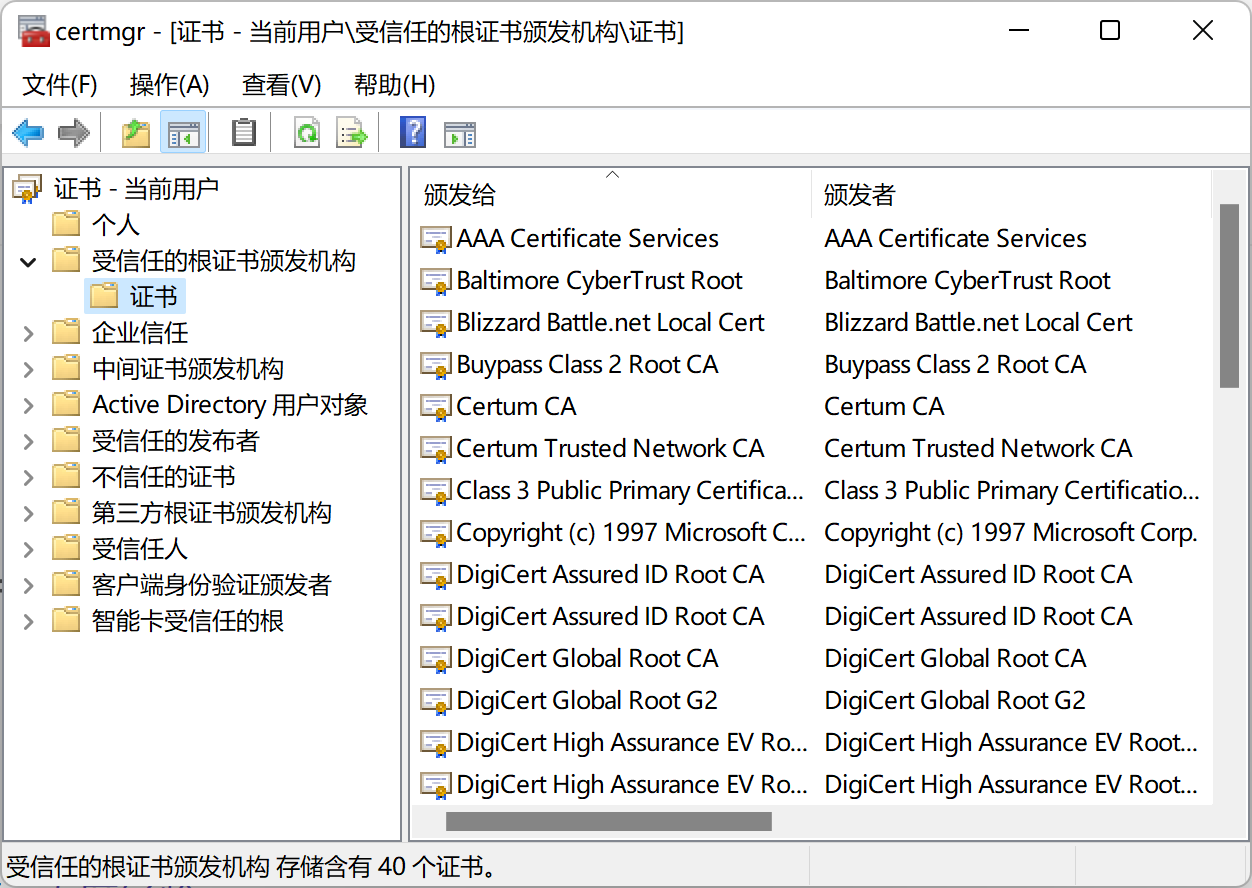Click the clipboard Copy toolbar icon
The image size is (1252, 888).
click(243, 132)
